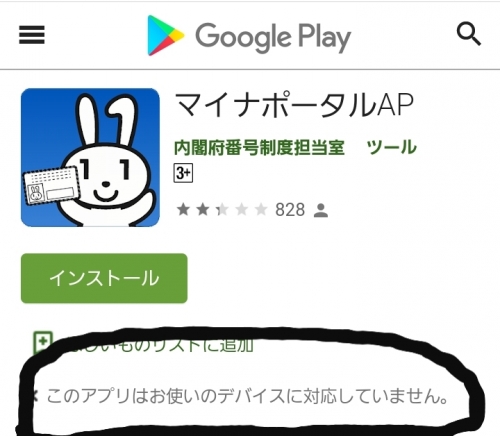This screenshot has width=500, height=436.
Task: Select the マイナポータルAP app title
Action: click(294, 105)
